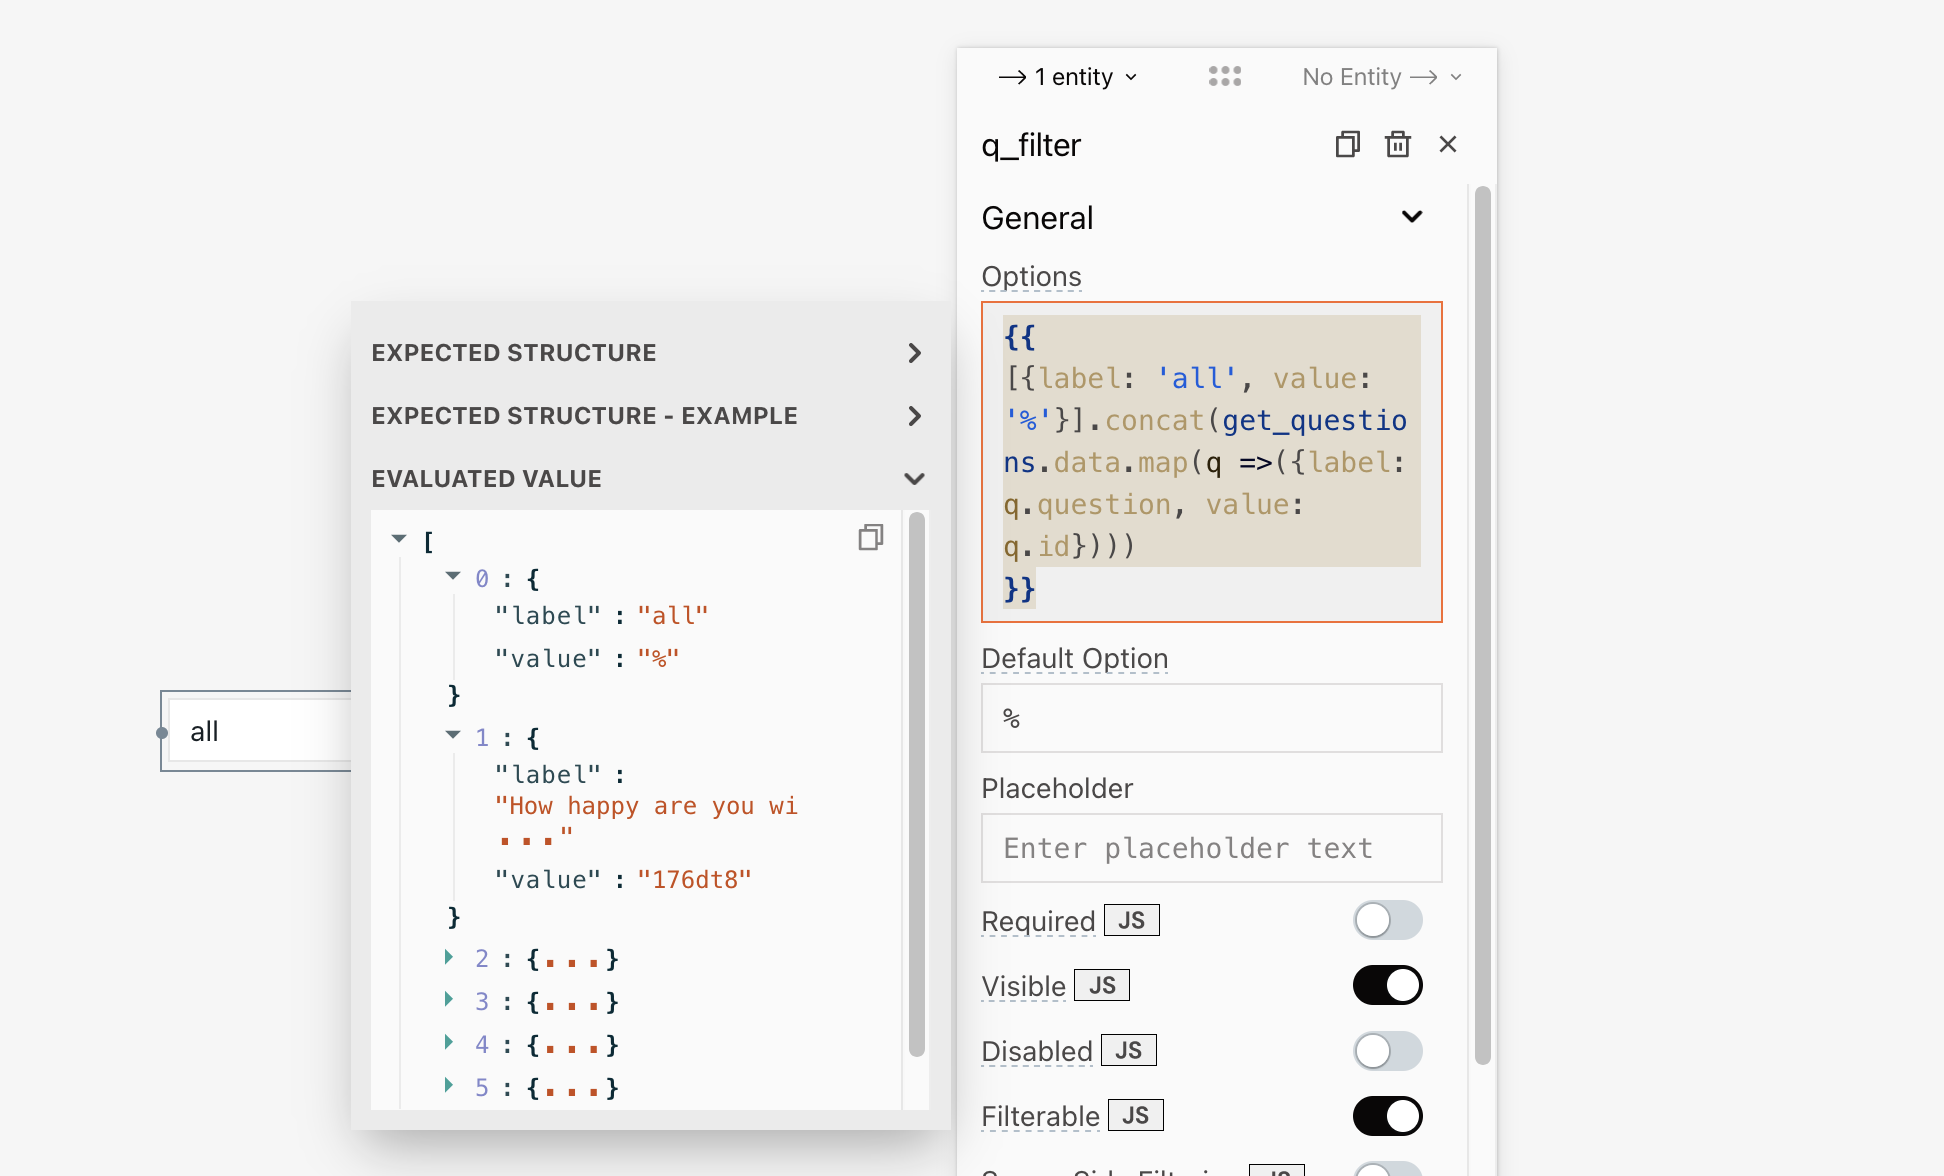Click the Placeholder text input field
1944x1176 pixels.
(x=1211, y=848)
